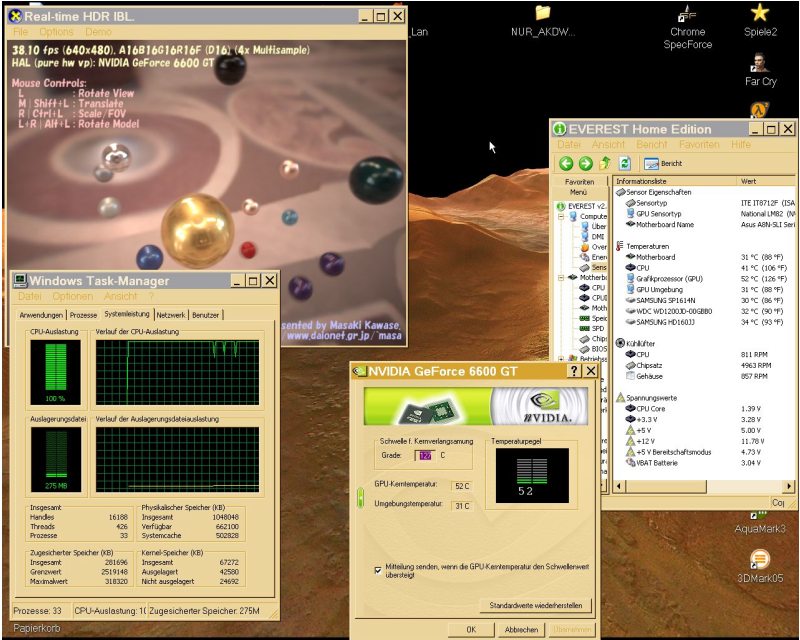Click Abbrechen in NVIDIA dialog
The height and width of the screenshot is (640, 800).
pyautogui.click(x=521, y=629)
